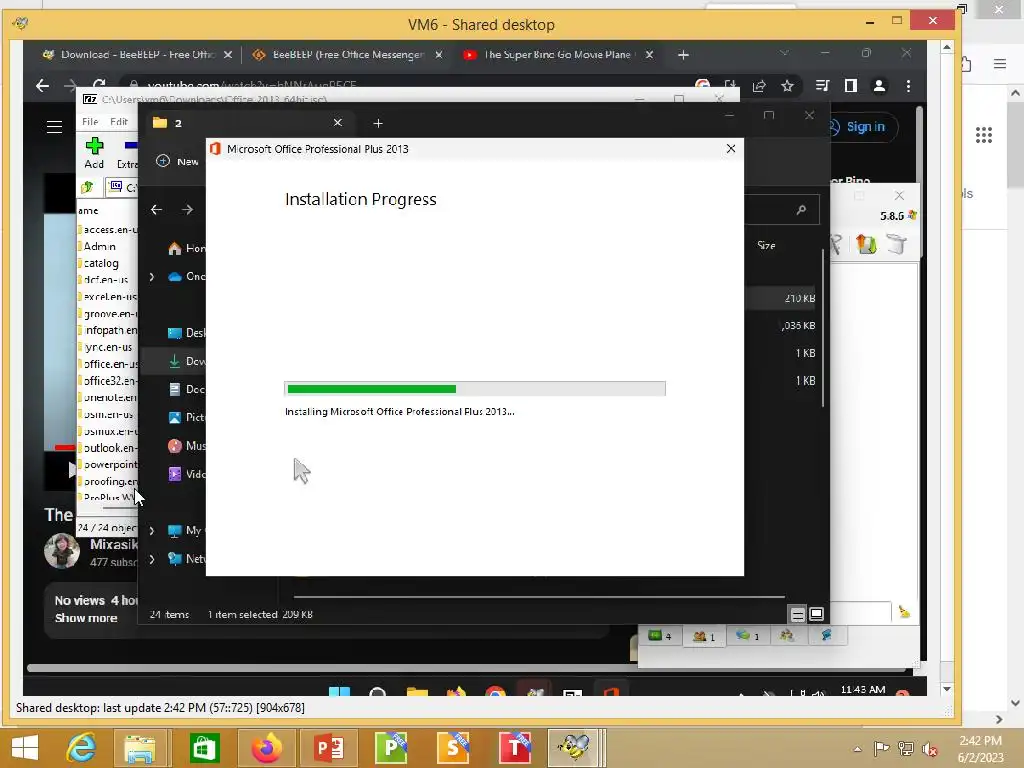Image resolution: width=1024 pixels, height=768 pixels.
Task: Sort by Size column in Explorer
Action: tap(766, 245)
